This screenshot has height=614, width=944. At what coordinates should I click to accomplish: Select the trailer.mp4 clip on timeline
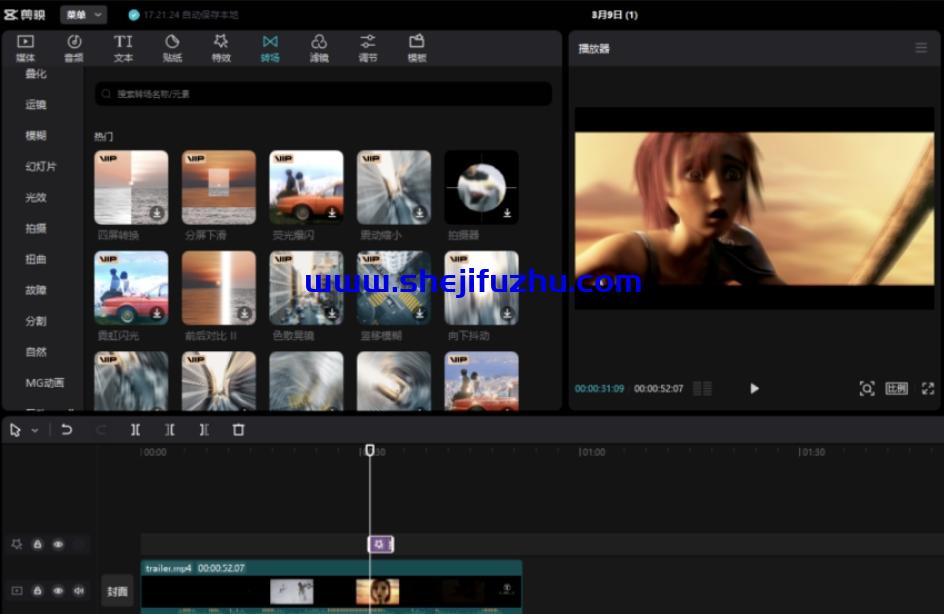[332, 587]
